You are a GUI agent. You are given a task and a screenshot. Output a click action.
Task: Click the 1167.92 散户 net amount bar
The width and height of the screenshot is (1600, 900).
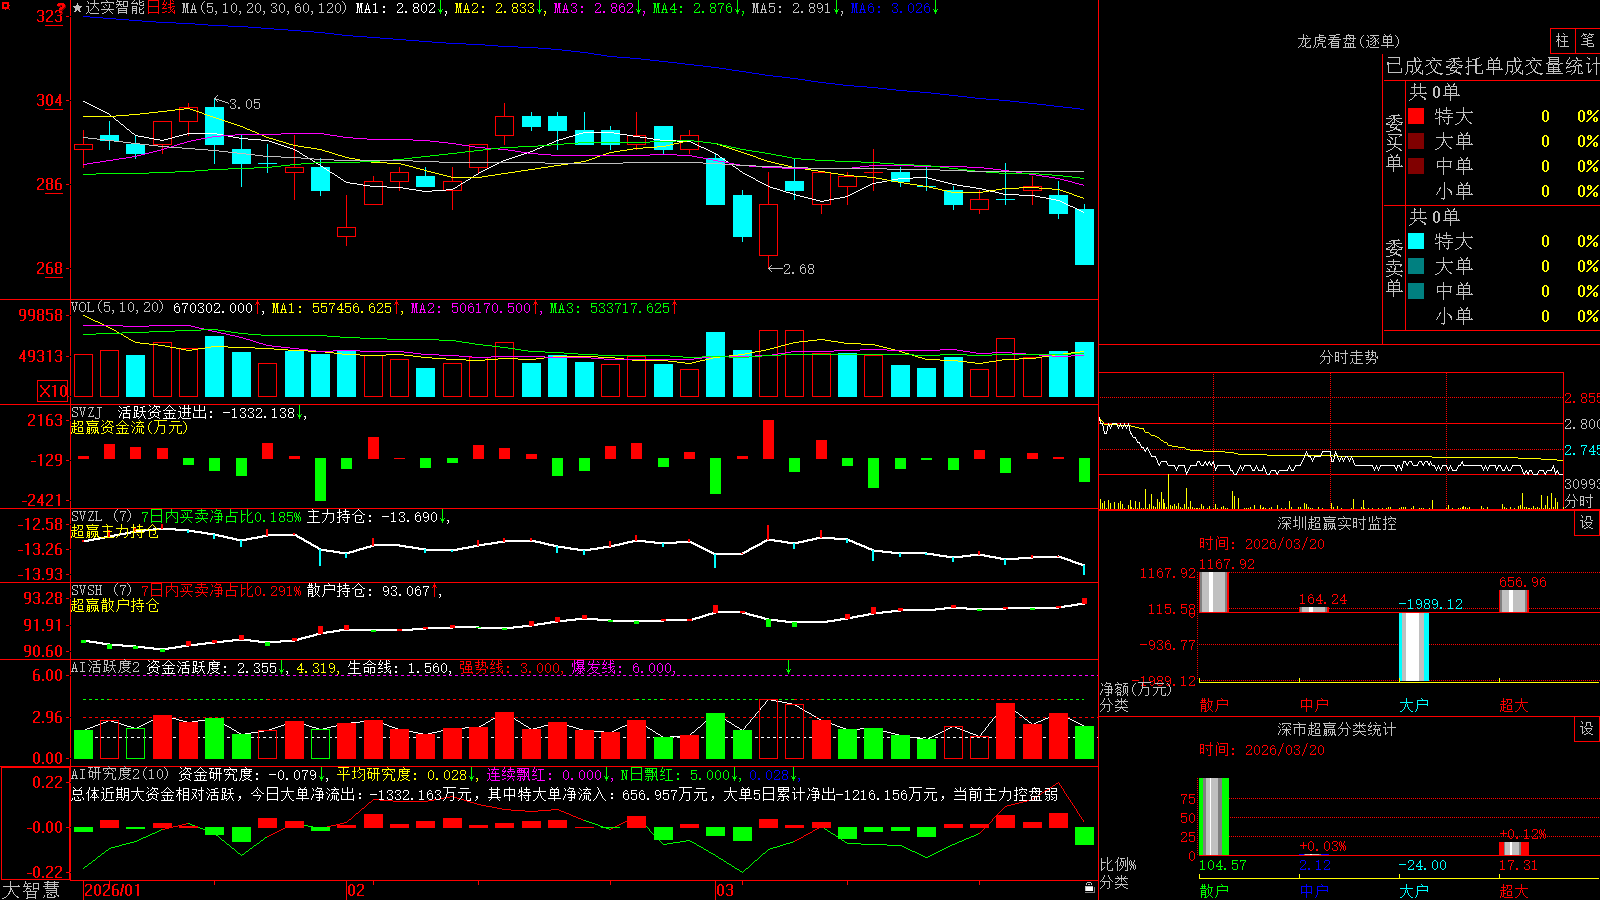[1214, 592]
